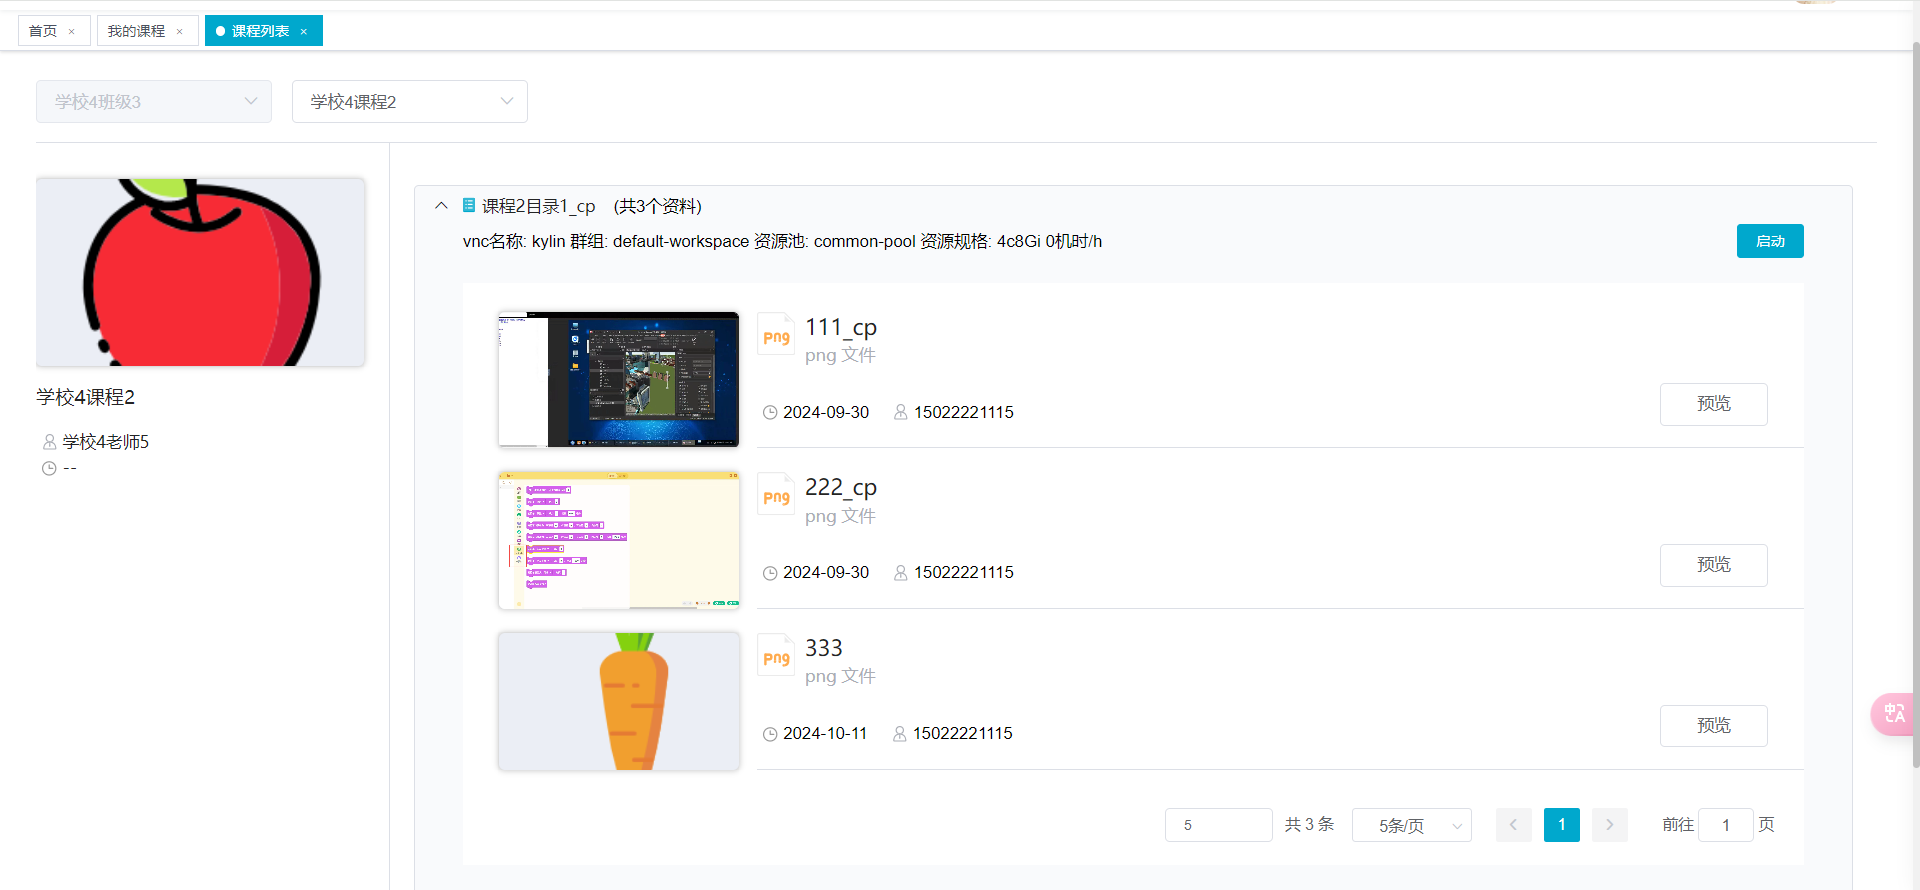
Task: Close the 课程列表 tab with its x icon
Action: point(304,32)
